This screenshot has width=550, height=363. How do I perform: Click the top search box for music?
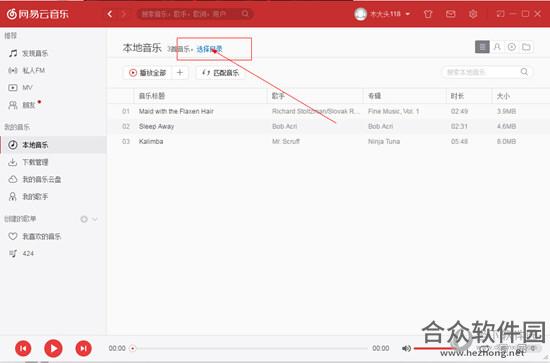(195, 14)
